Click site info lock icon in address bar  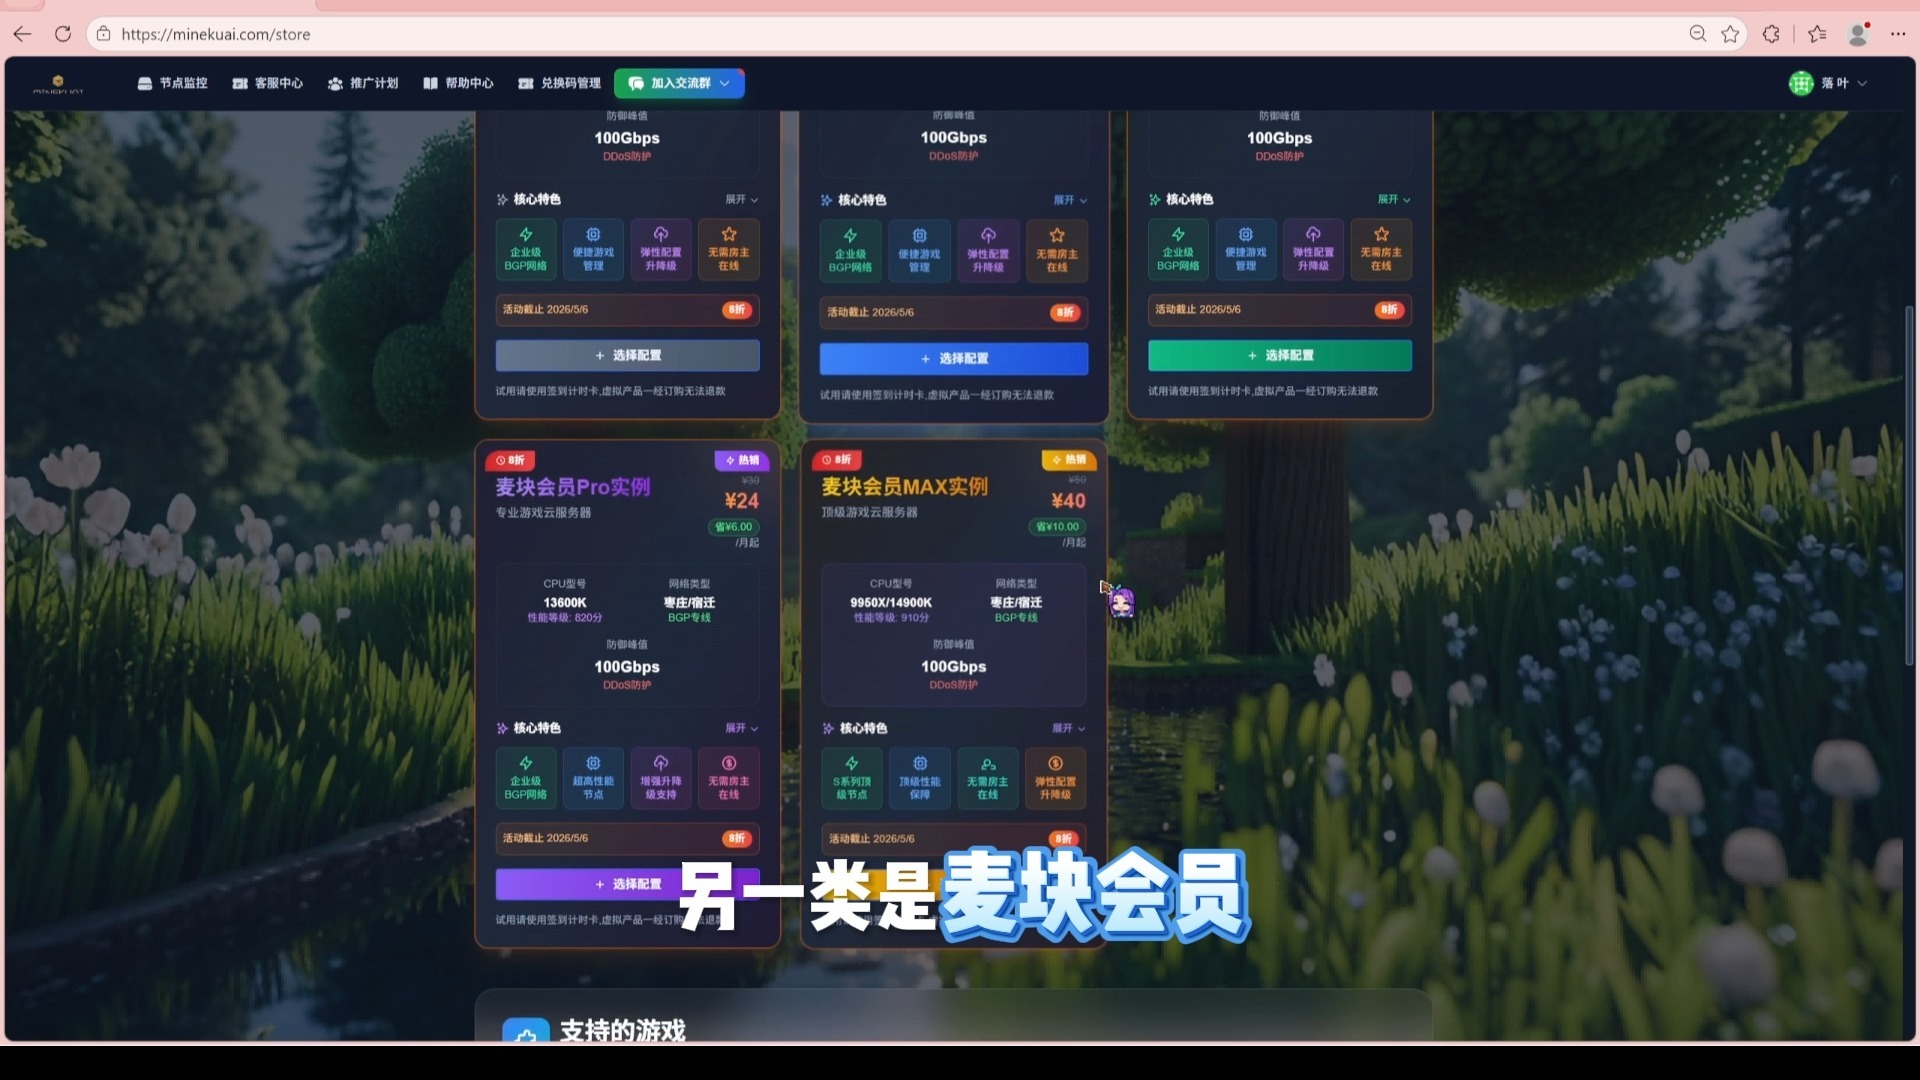tap(103, 34)
